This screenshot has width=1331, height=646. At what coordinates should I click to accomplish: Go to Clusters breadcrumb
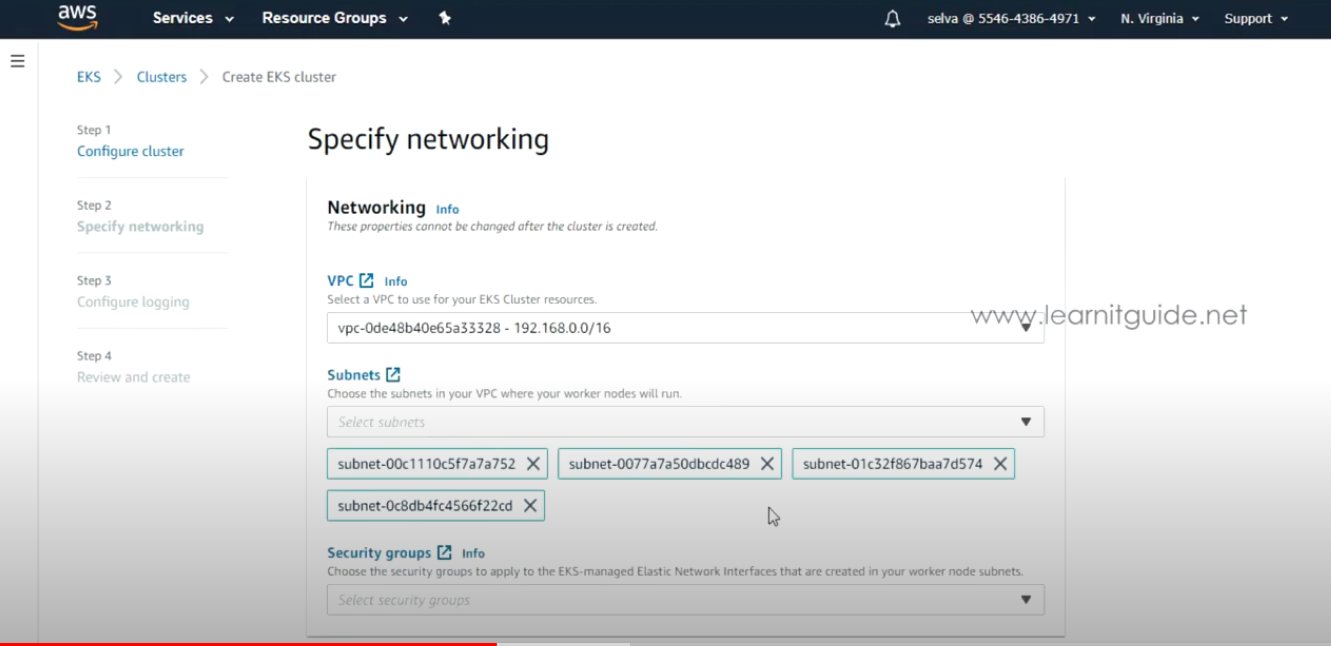[x=162, y=77]
